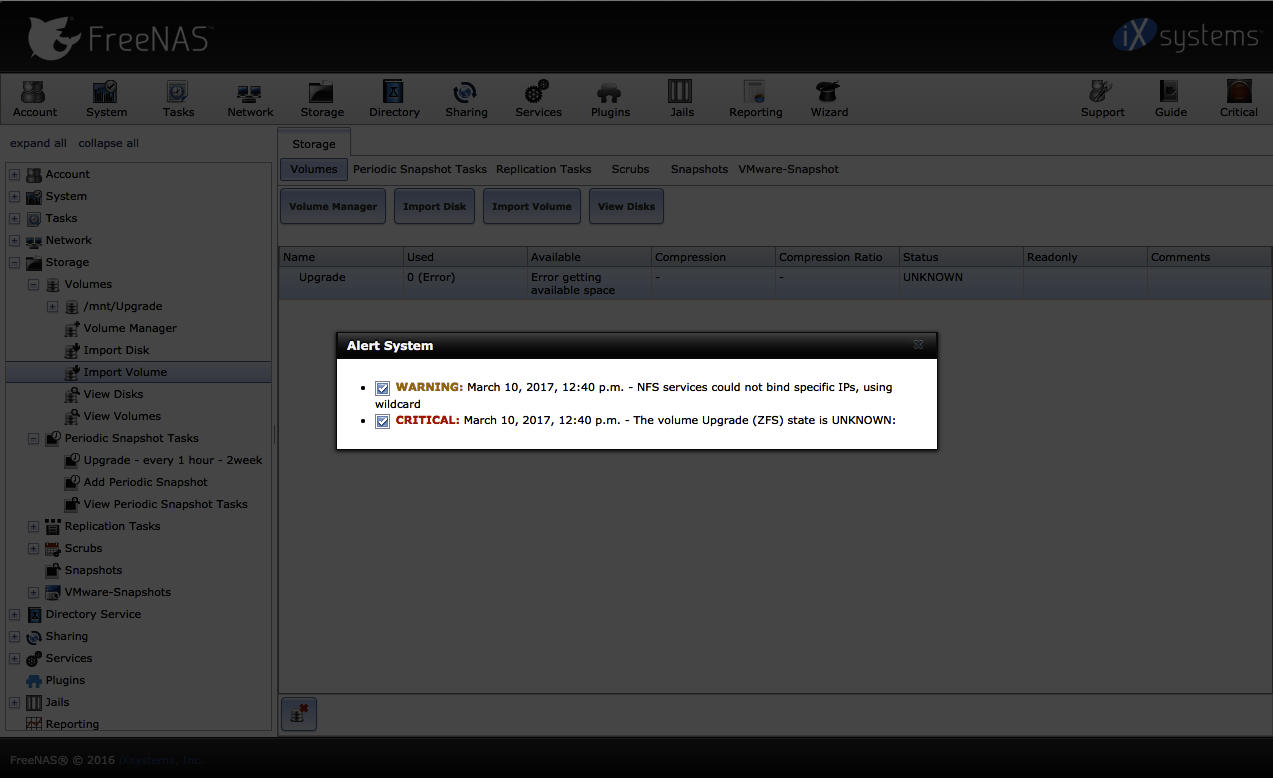Image resolution: width=1273 pixels, height=778 pixels.
Task: Click the Critical alert icon
Action: point(1238,99)
